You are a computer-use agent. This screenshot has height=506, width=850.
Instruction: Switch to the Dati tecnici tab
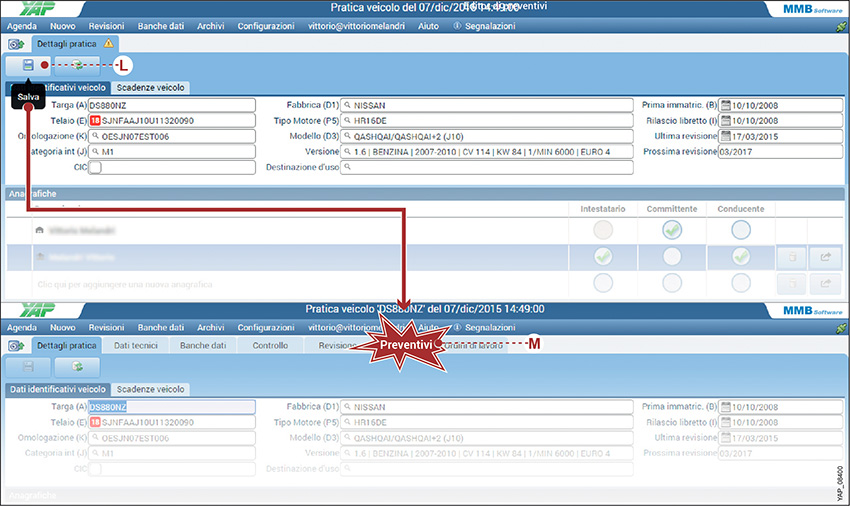136,345
